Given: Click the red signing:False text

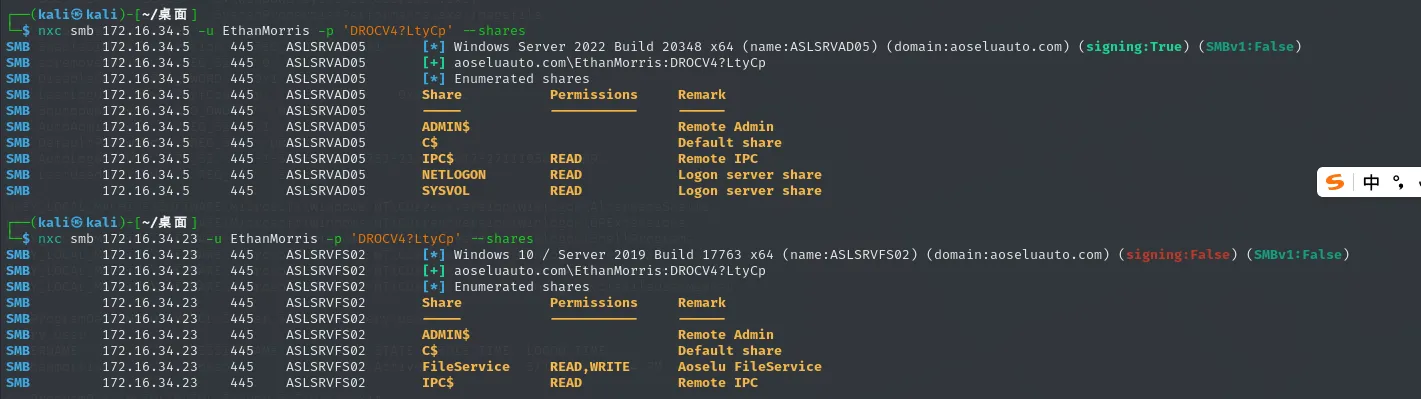Looking at the screenshot, I should tap(1179, 255).
